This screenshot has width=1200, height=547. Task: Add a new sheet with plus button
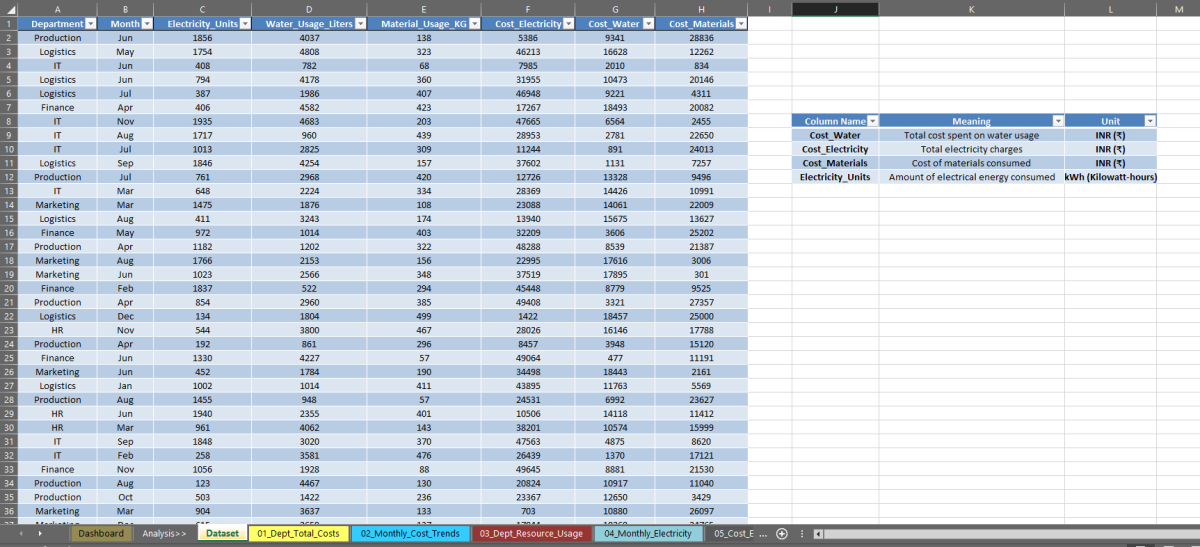click(782, 534)
